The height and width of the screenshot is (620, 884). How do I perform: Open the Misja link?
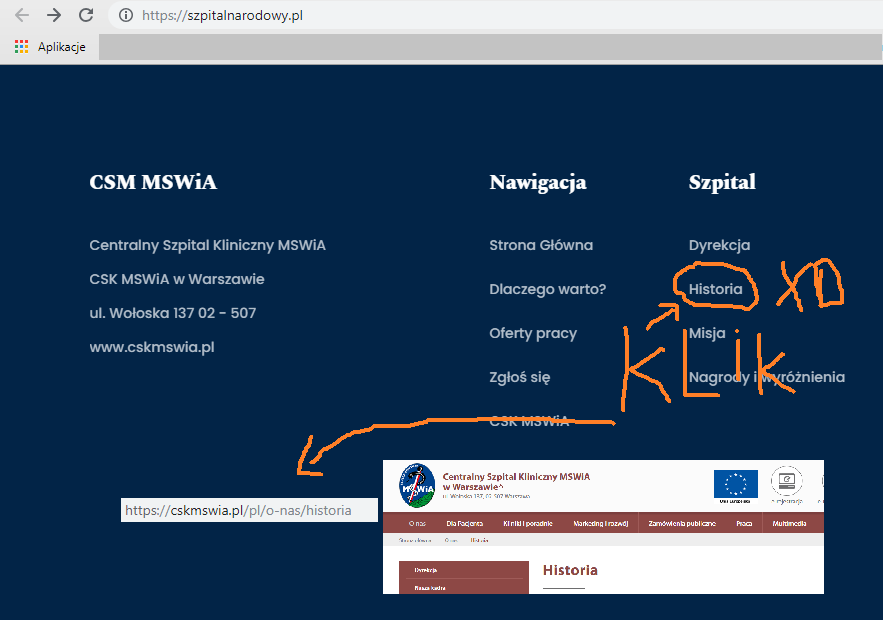707,333
